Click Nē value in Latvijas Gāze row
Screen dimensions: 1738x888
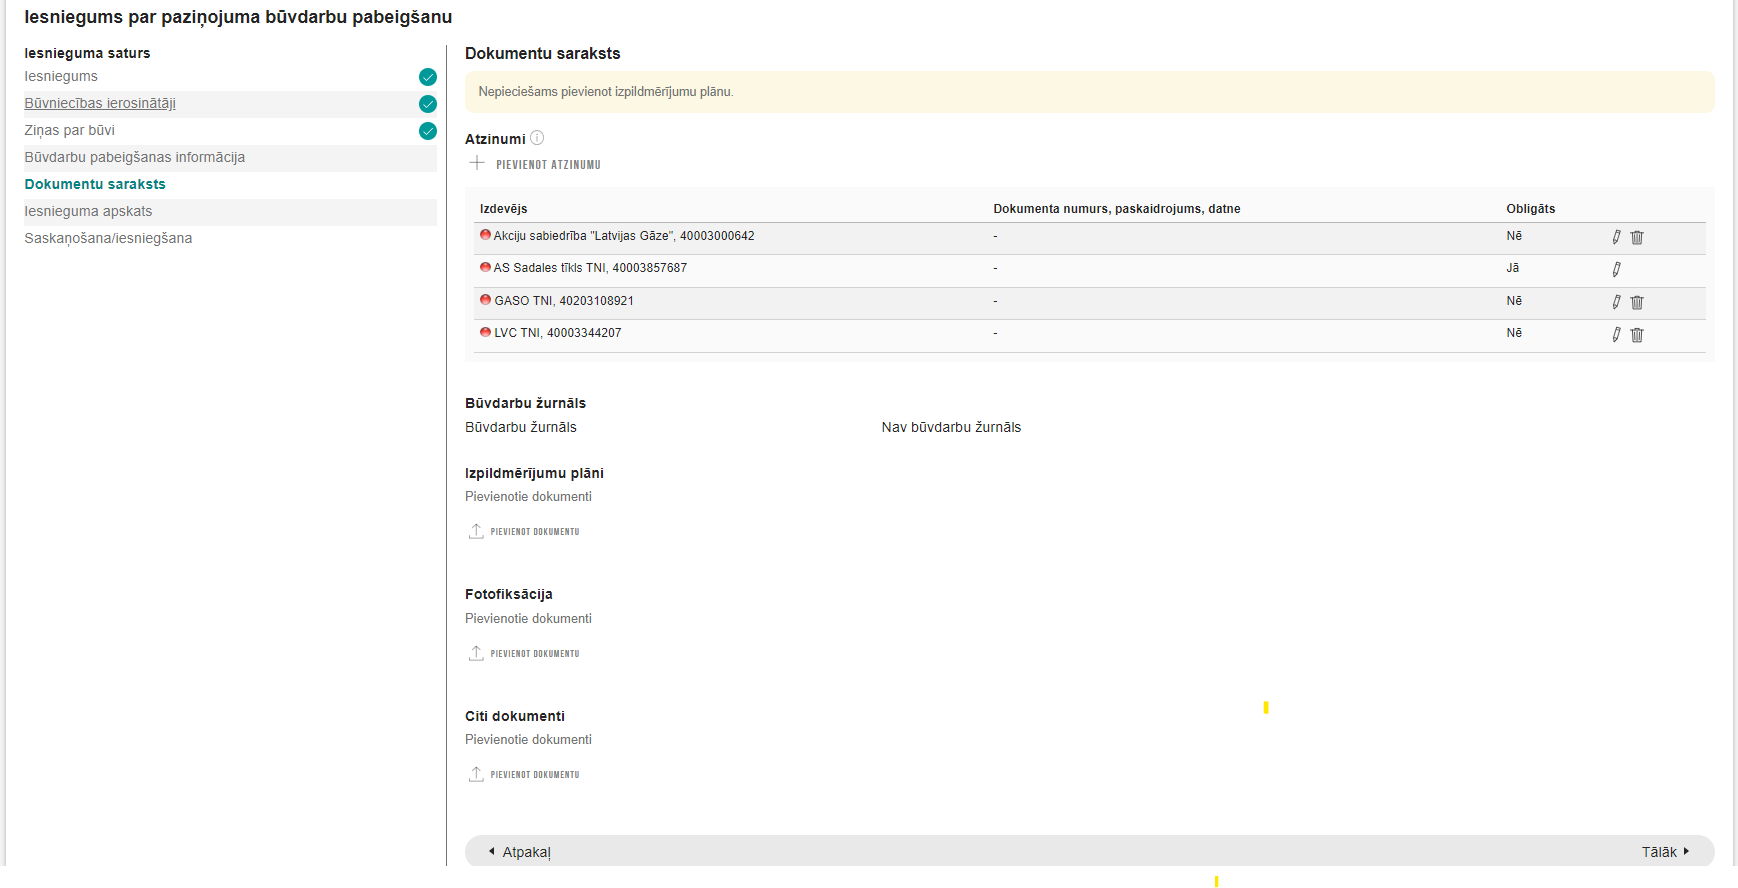[1514, 236]
